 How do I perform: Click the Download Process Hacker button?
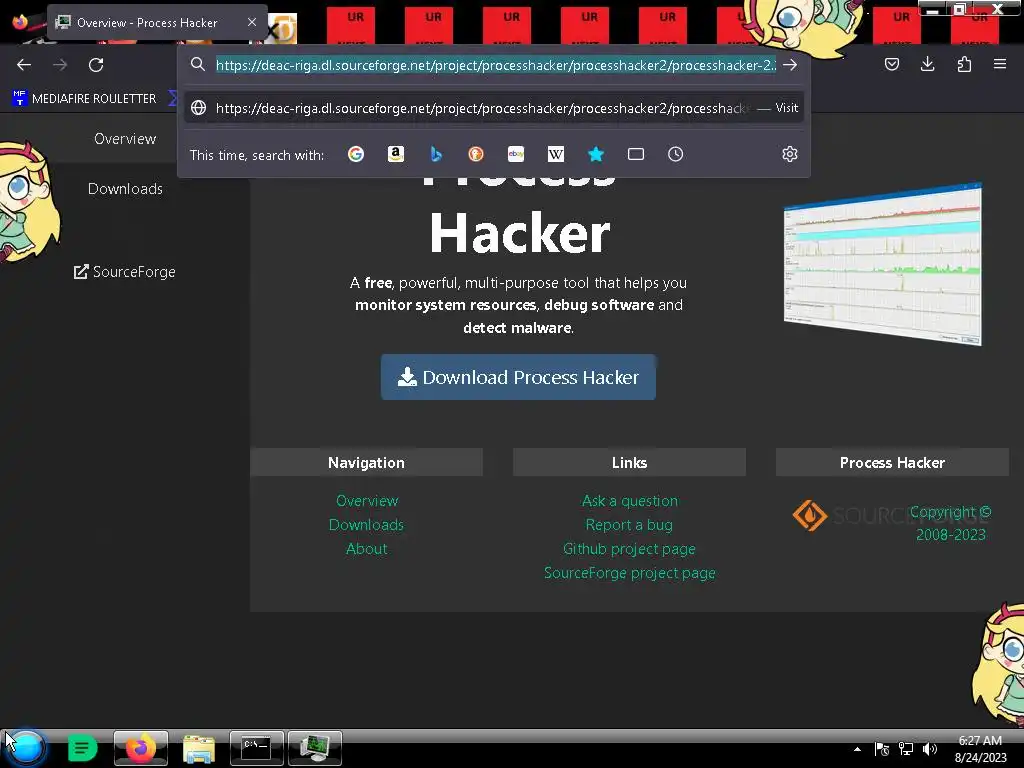(518, 377)
